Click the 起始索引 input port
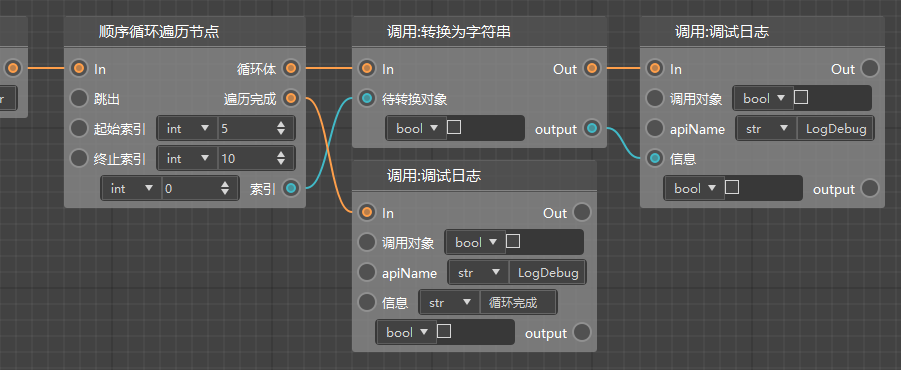Image resolution: width=901 pixels, height=370 pixels. 79,129
